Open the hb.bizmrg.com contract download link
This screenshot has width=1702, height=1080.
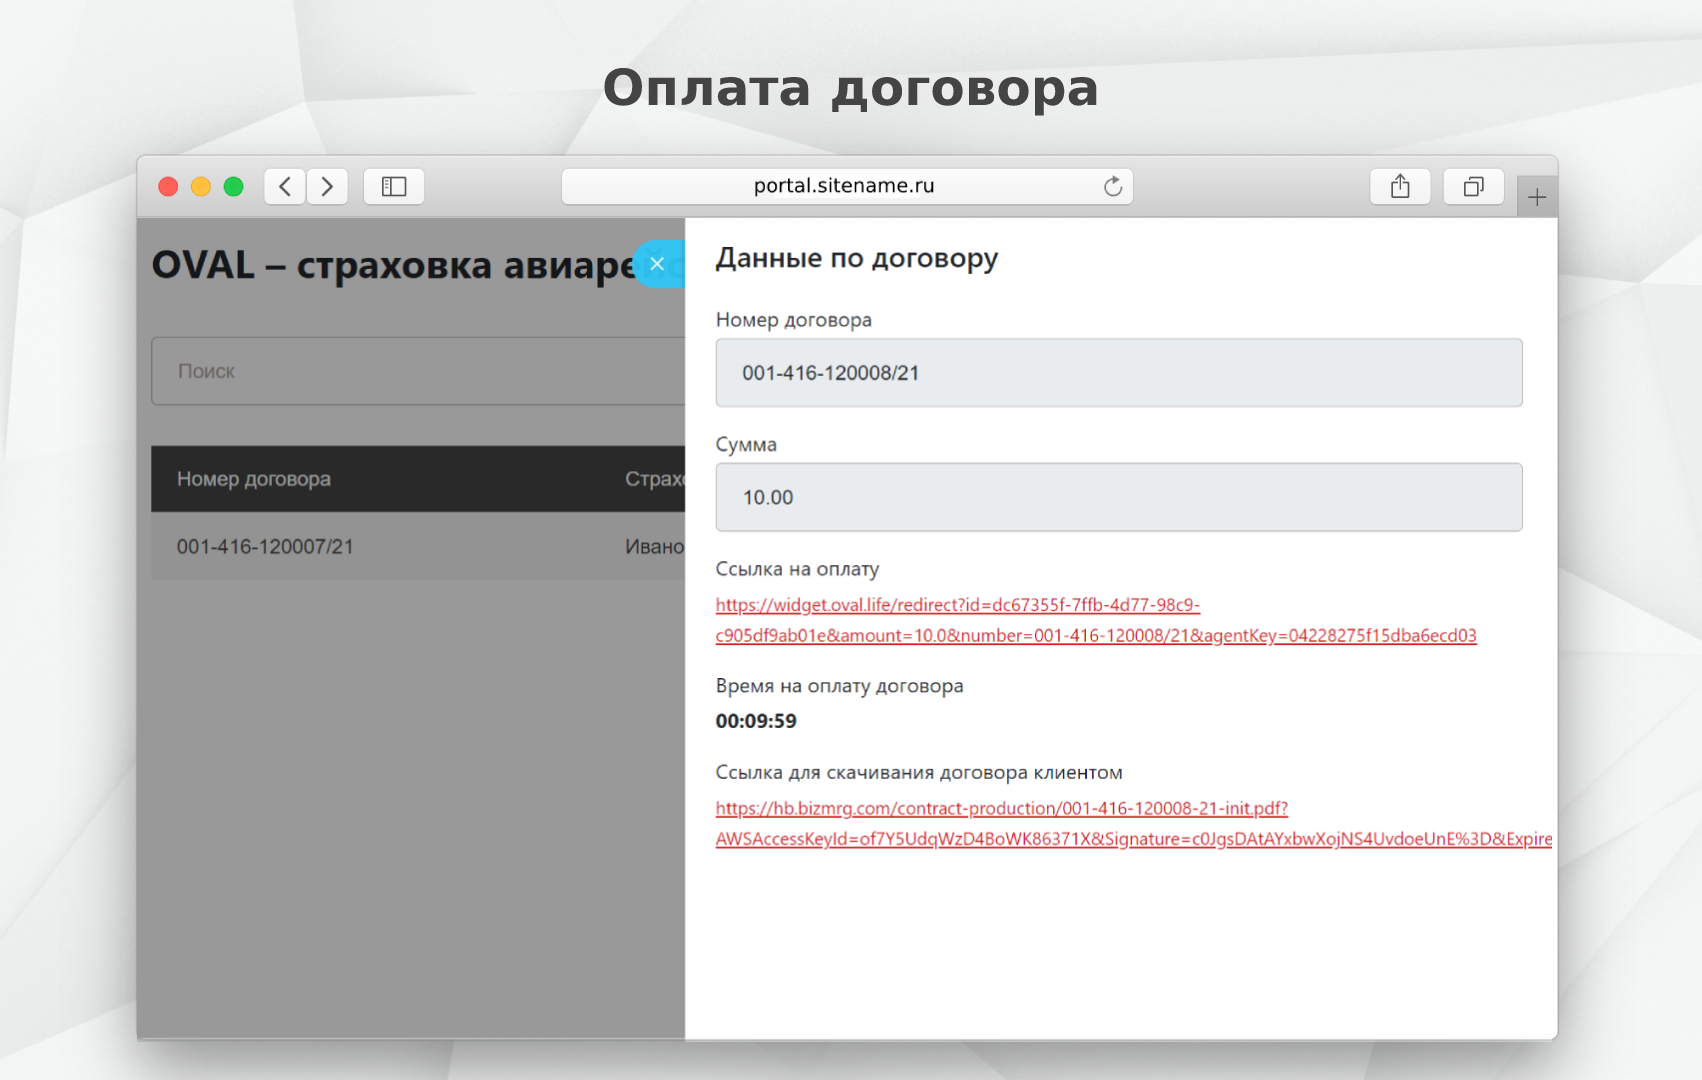[x=1001, y=808]
